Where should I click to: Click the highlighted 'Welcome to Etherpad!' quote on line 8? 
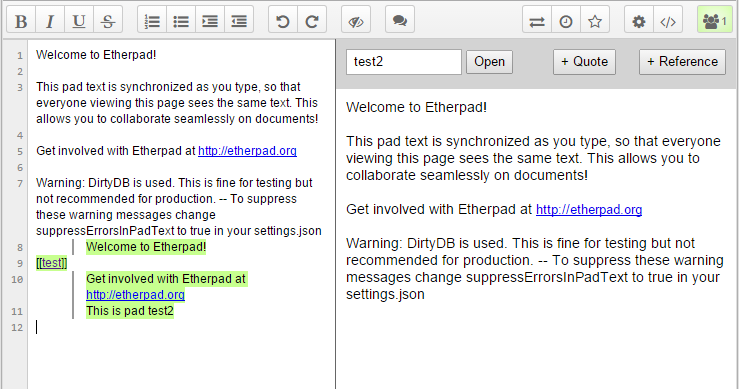click(x=146, y=247)
